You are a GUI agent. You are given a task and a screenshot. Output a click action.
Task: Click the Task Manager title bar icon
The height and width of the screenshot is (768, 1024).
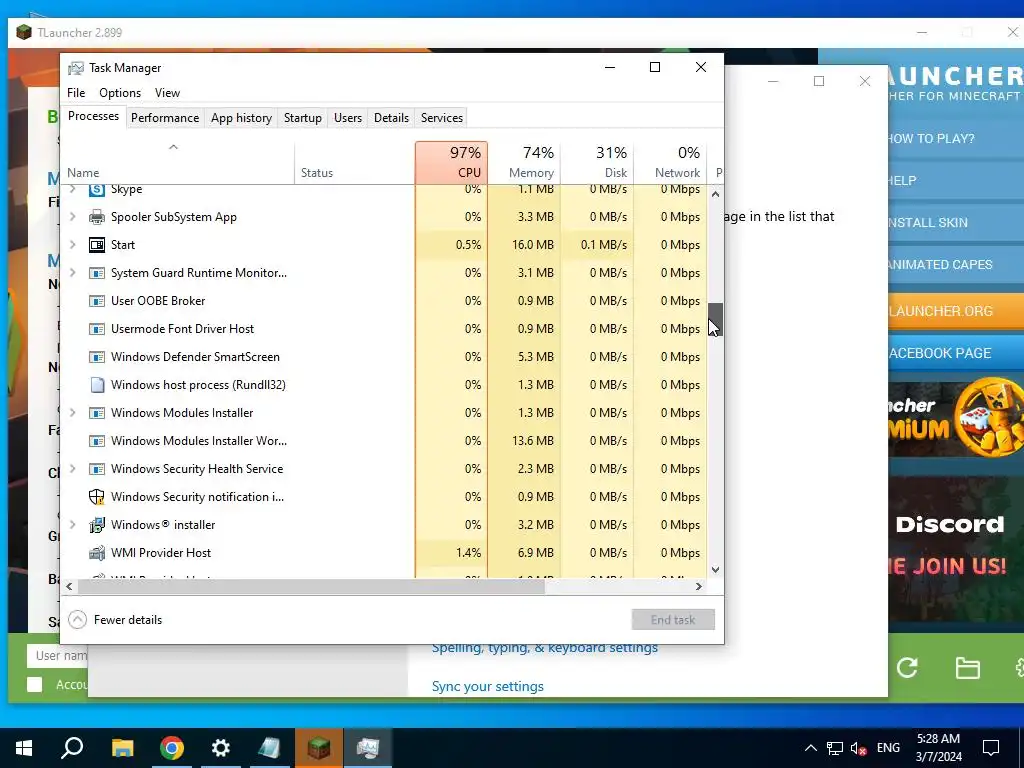coord(76,68)
